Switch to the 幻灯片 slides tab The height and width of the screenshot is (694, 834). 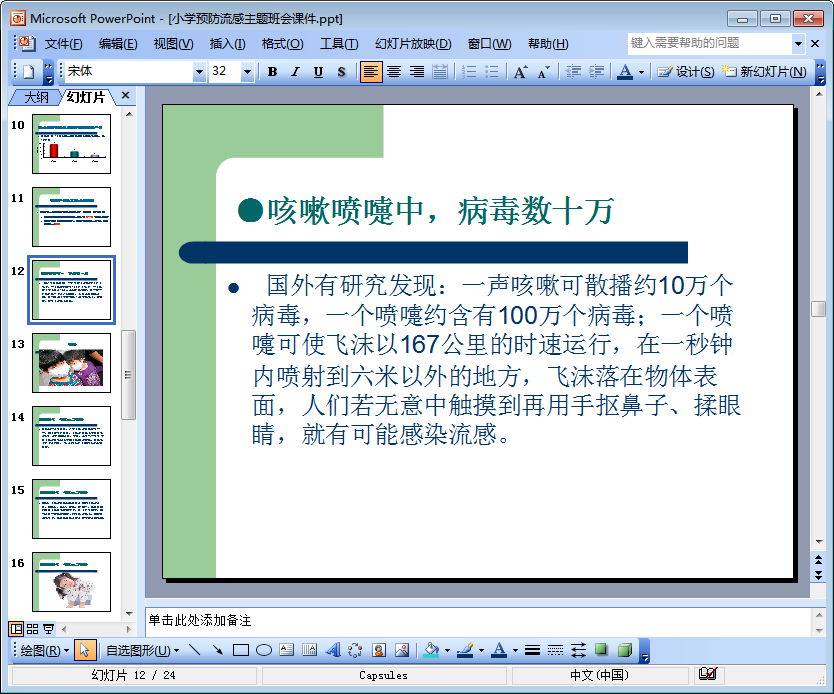point(86,97)
